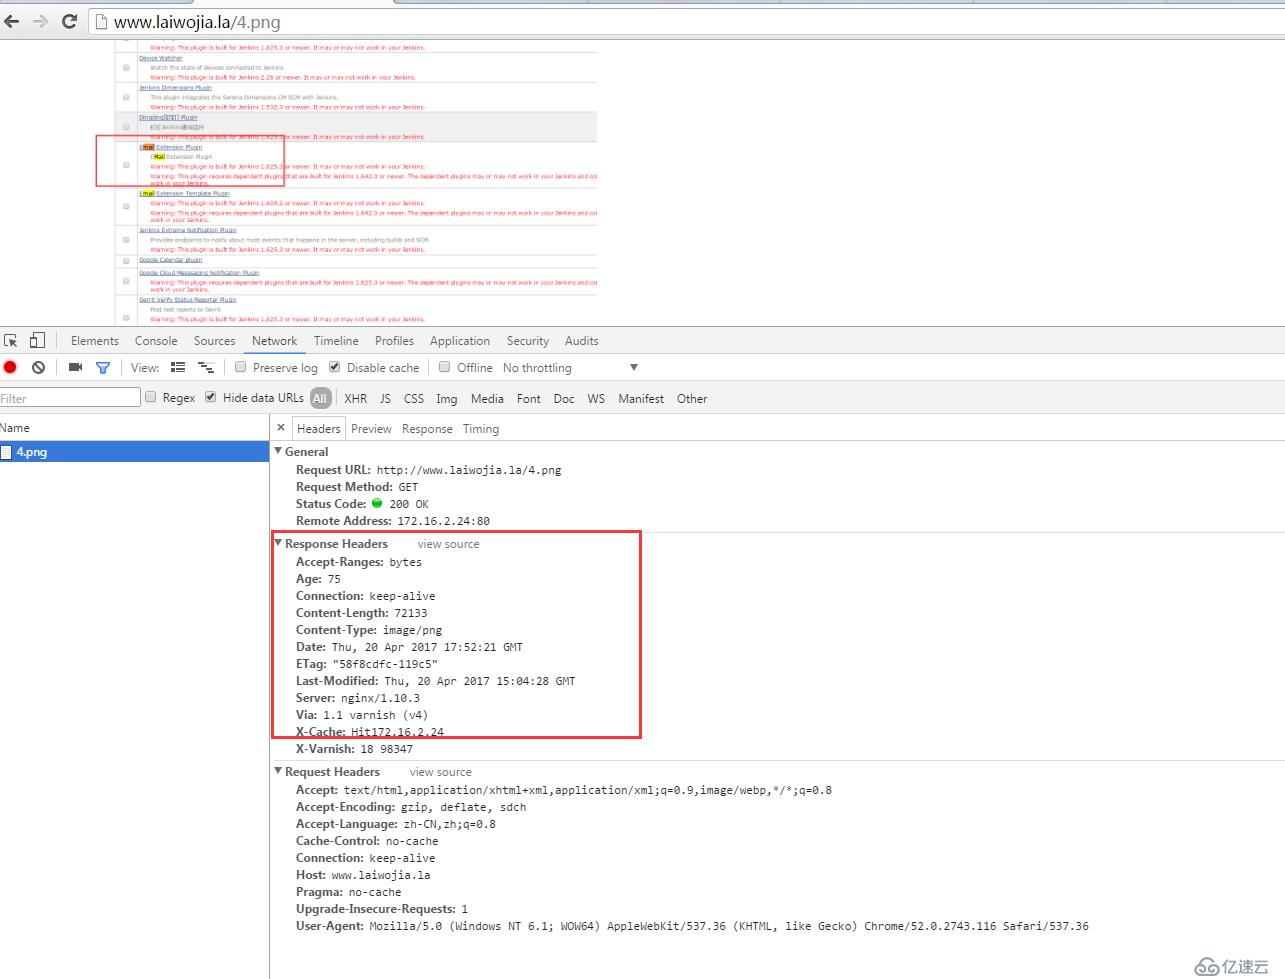The height and width of the screenshot is (979, 1285).
Task: Open the Profiles tab
Action: pos(394,341)
